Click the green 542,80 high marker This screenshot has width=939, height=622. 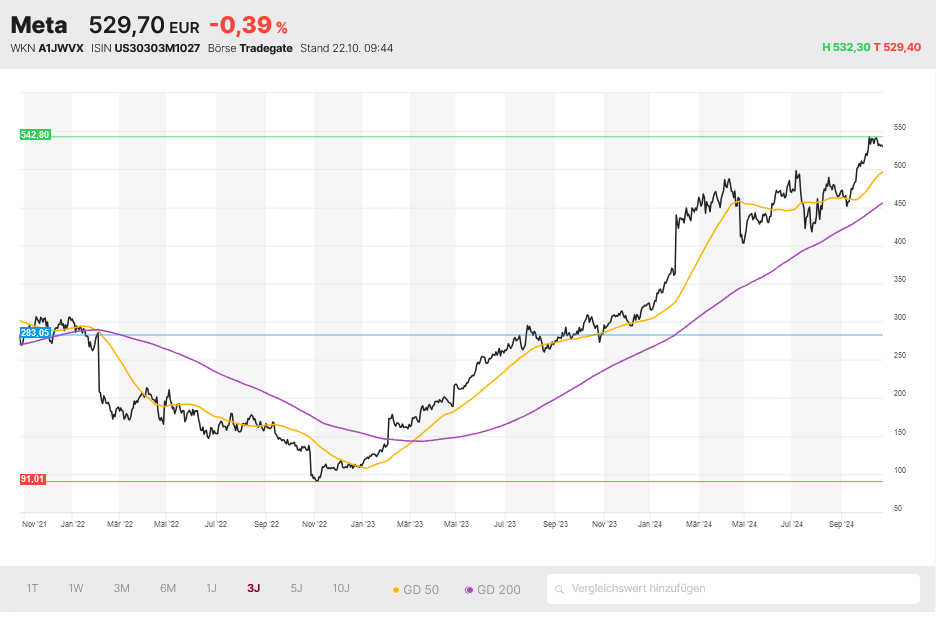[35, 135]
